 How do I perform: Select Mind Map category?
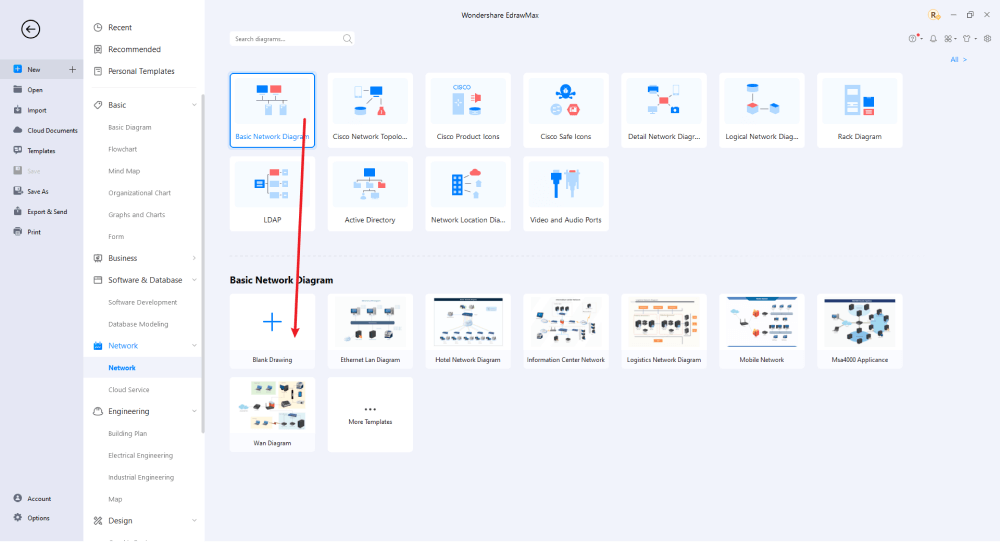124,171
